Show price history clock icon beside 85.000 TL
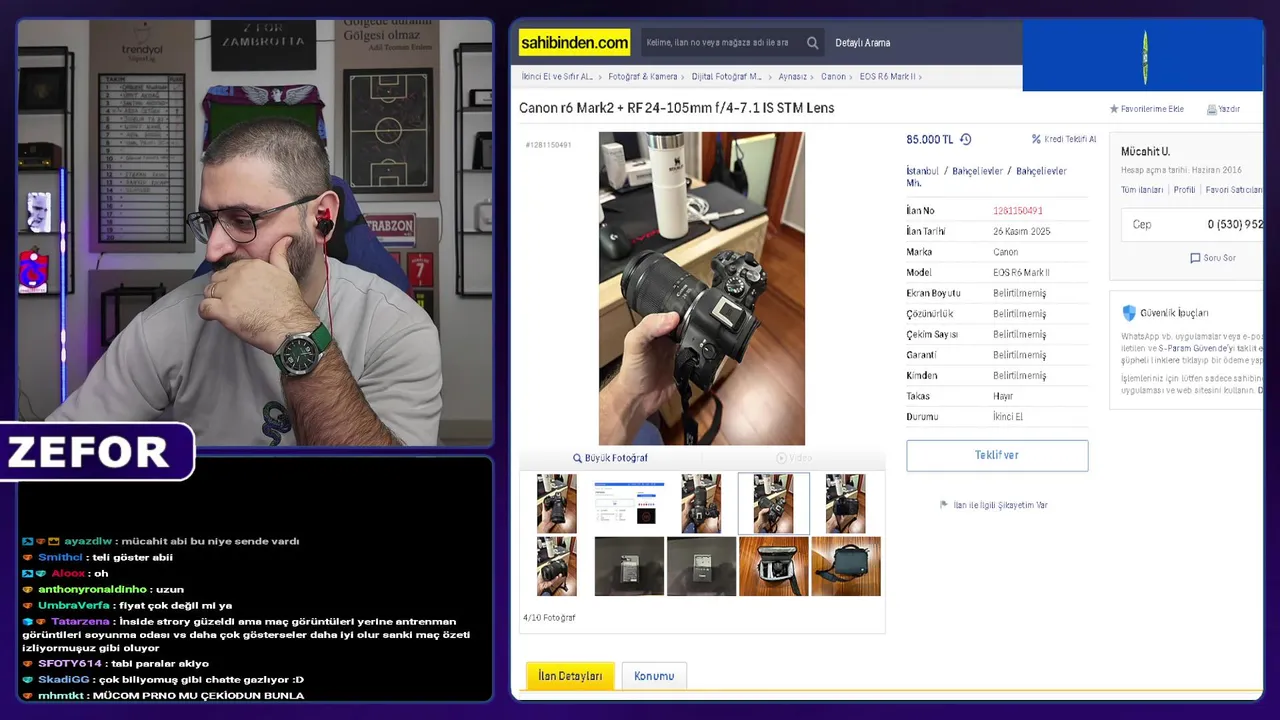 click(x=965, y=140)
